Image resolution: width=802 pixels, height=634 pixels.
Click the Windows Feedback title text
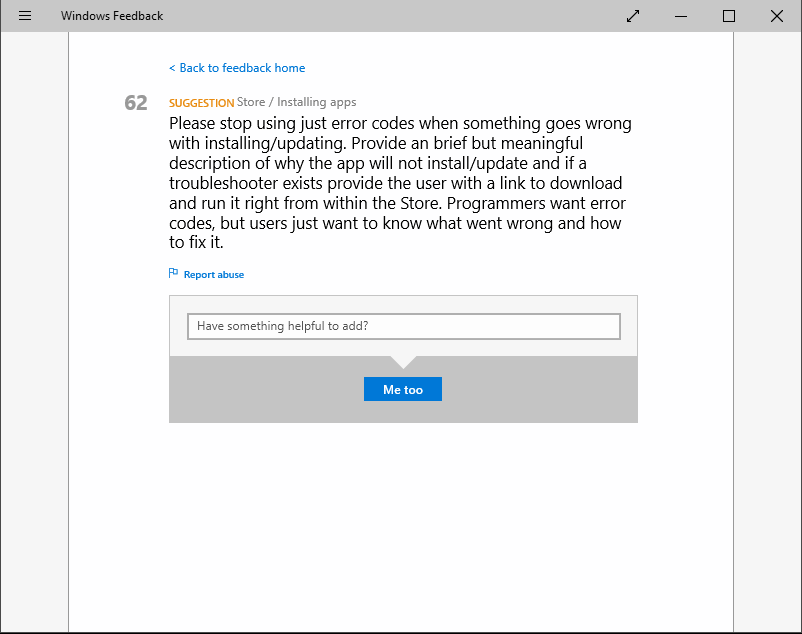point(112,16)
